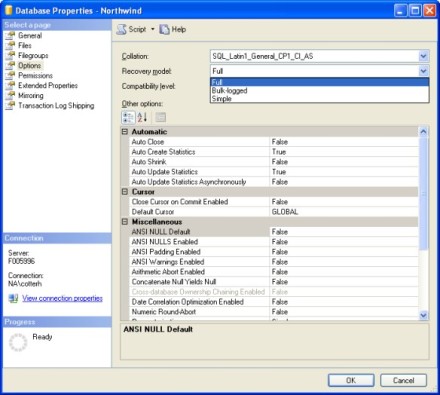
Task: Click the properties grid scroll up arrow
Action: tap(423, 132)
